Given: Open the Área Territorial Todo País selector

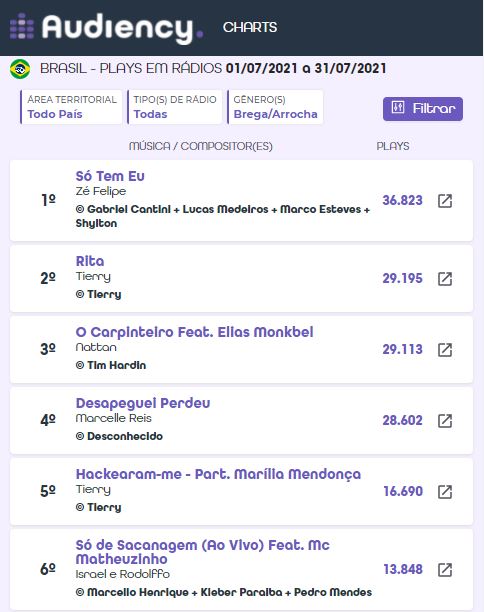Looking at the screenshot, I should pyautogui.click(x=71, y=107).
